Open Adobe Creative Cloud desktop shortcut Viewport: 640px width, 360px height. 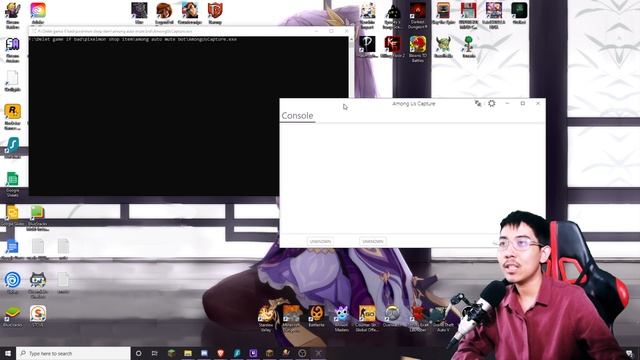[x=38, y=14]
